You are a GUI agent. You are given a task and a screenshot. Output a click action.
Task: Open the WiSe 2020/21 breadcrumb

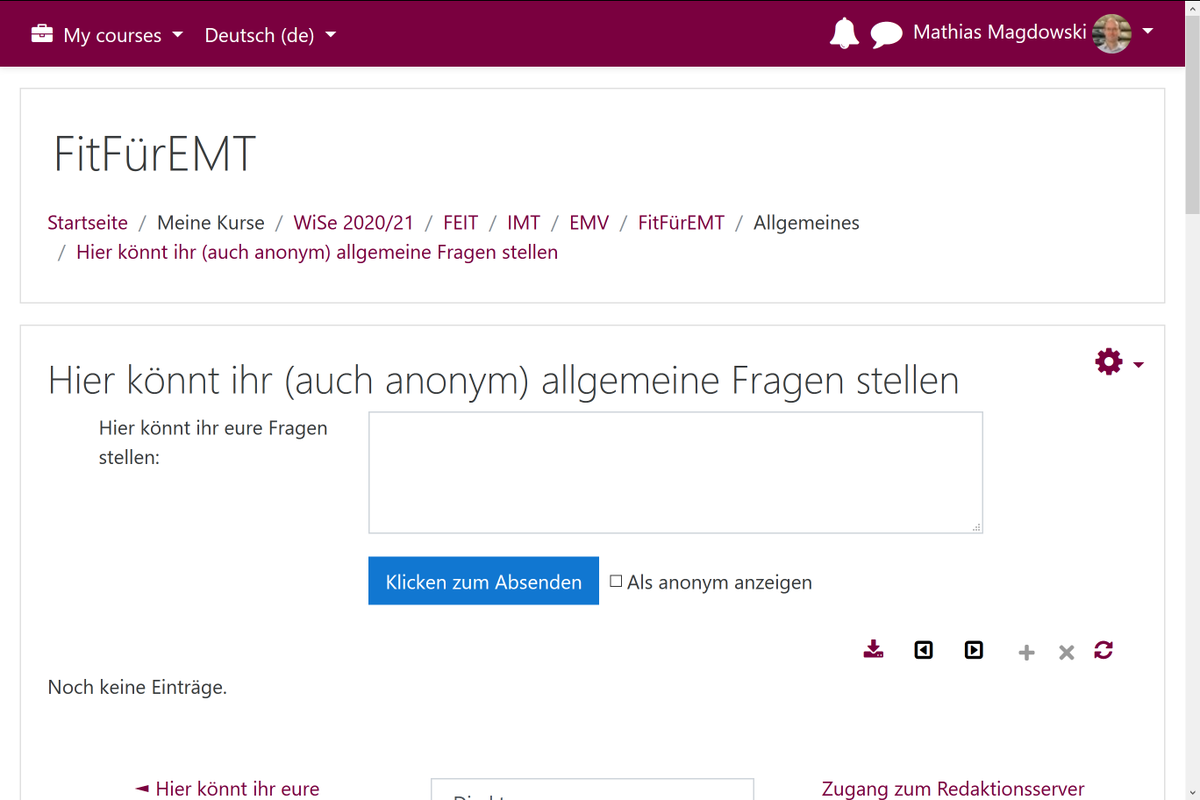tap(353, 223)
